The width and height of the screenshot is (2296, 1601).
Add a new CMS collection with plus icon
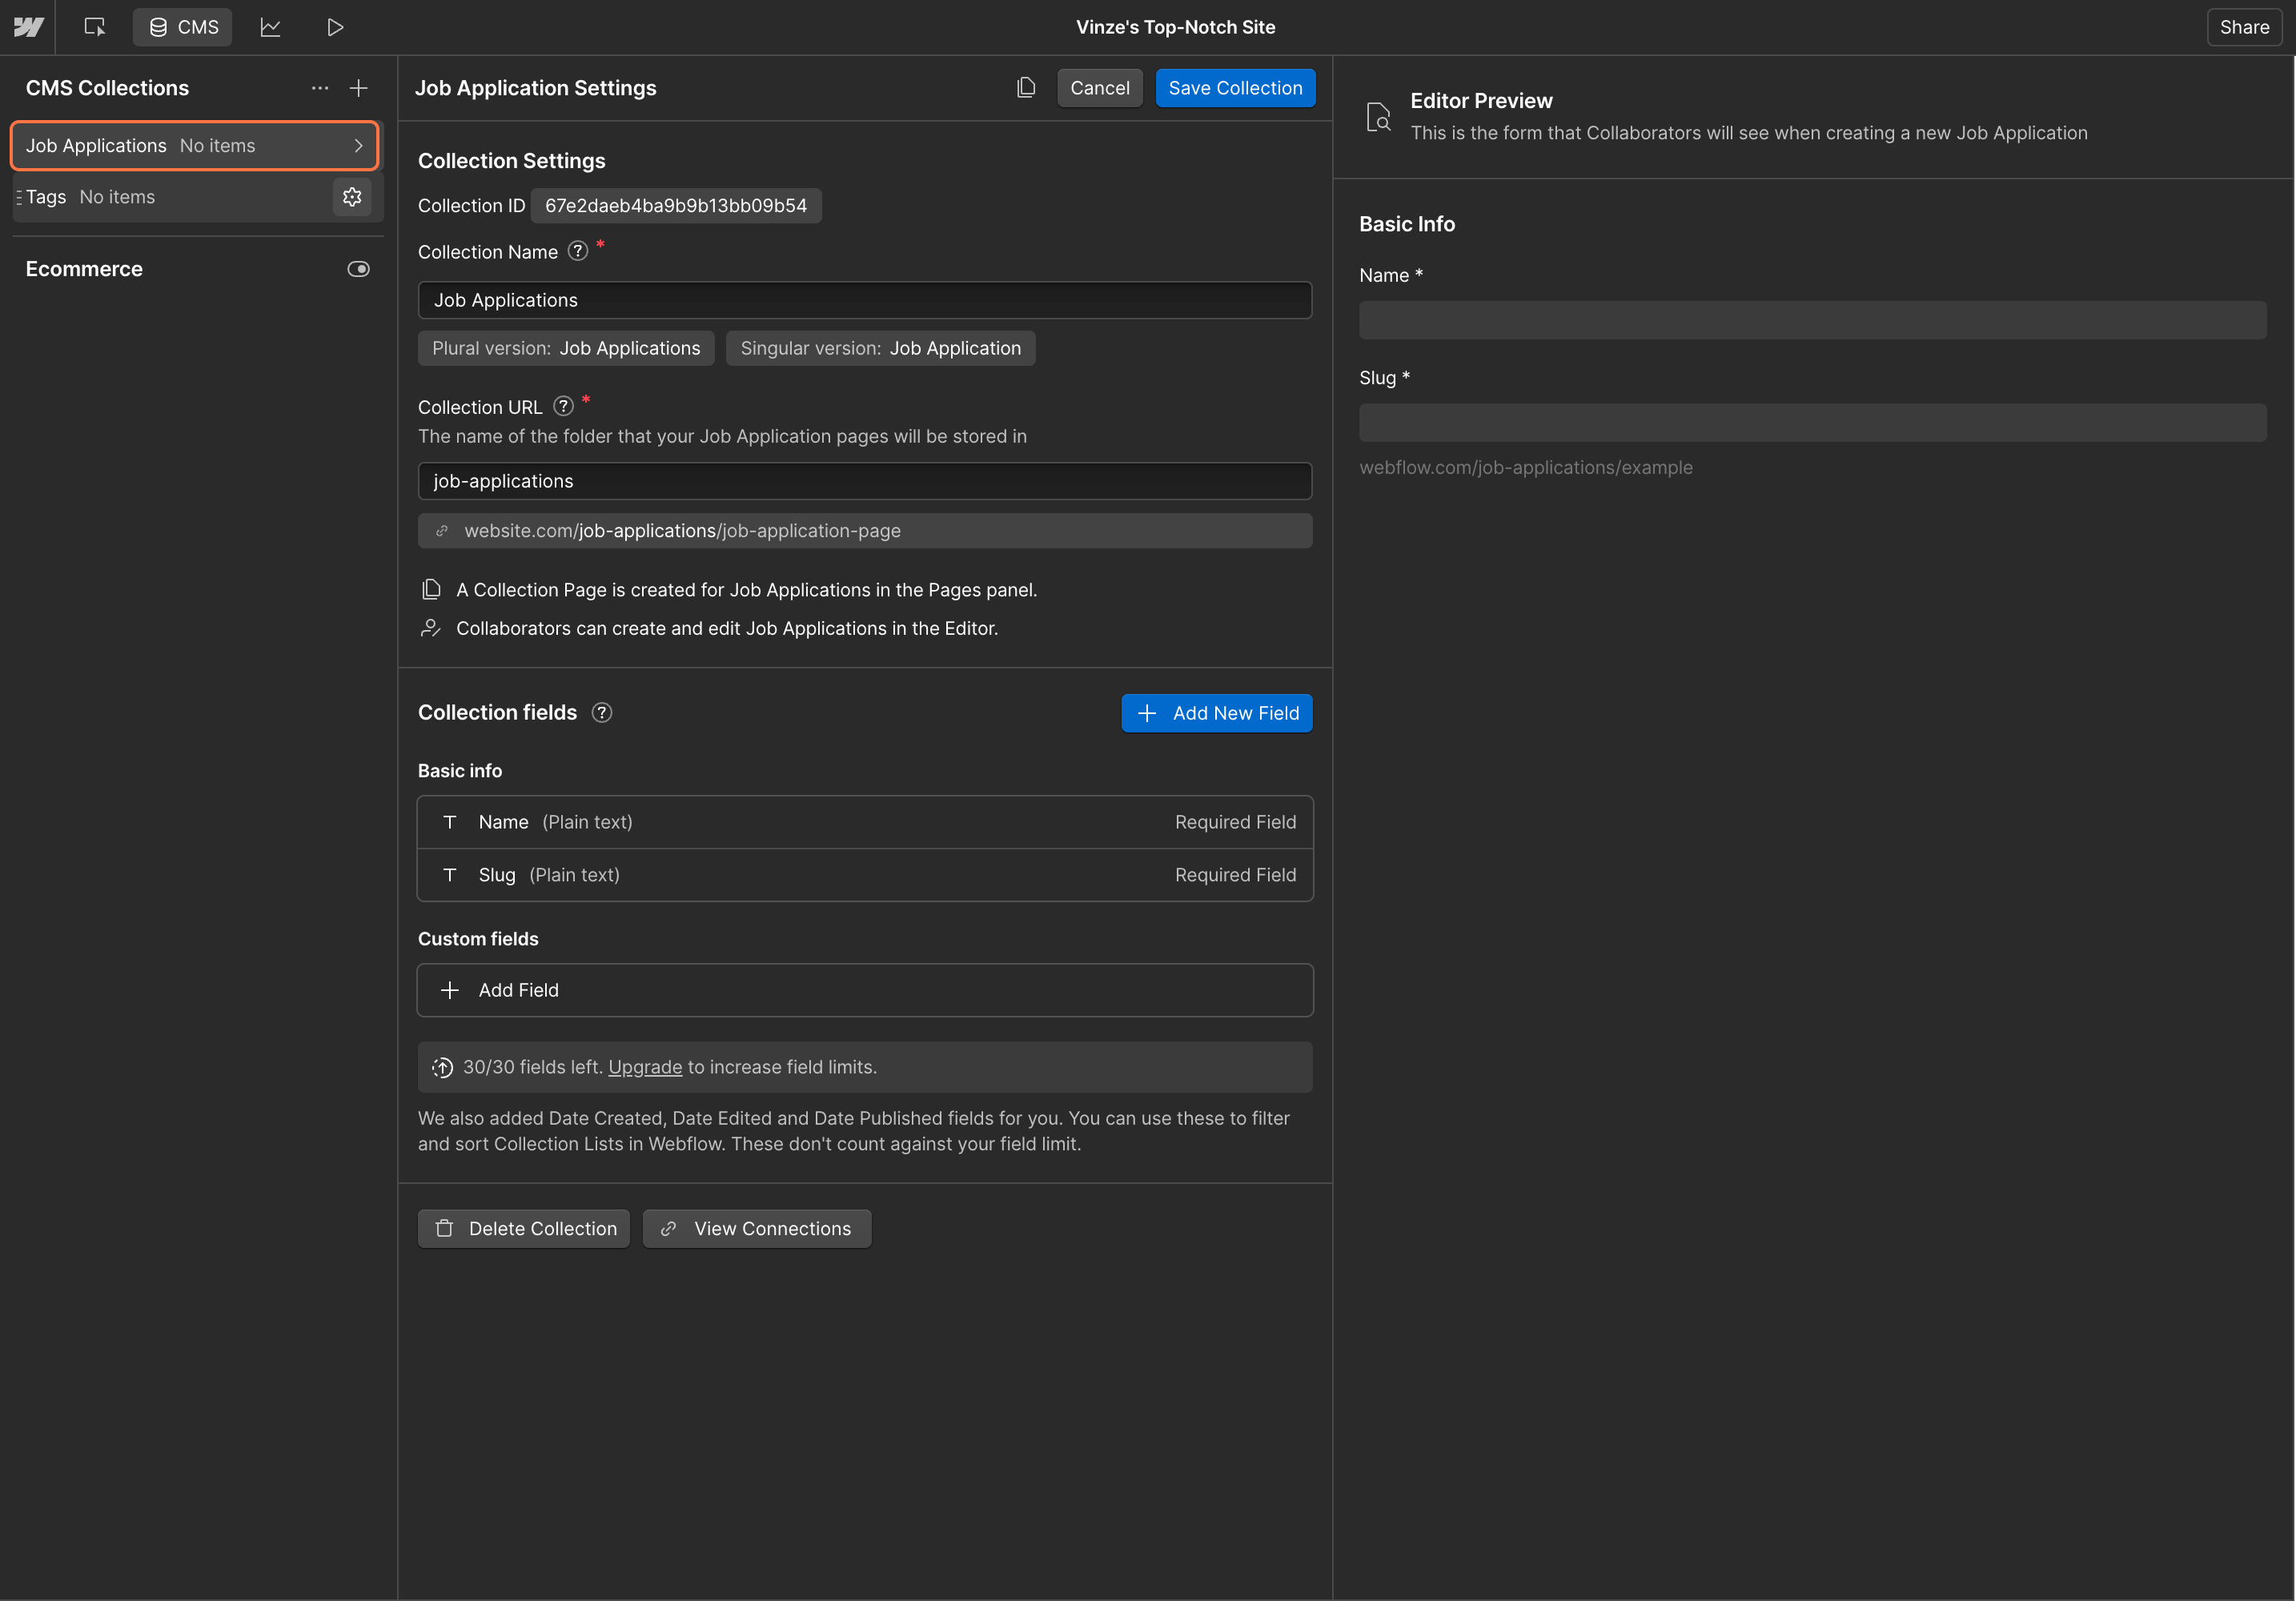(x=359, y=88)
